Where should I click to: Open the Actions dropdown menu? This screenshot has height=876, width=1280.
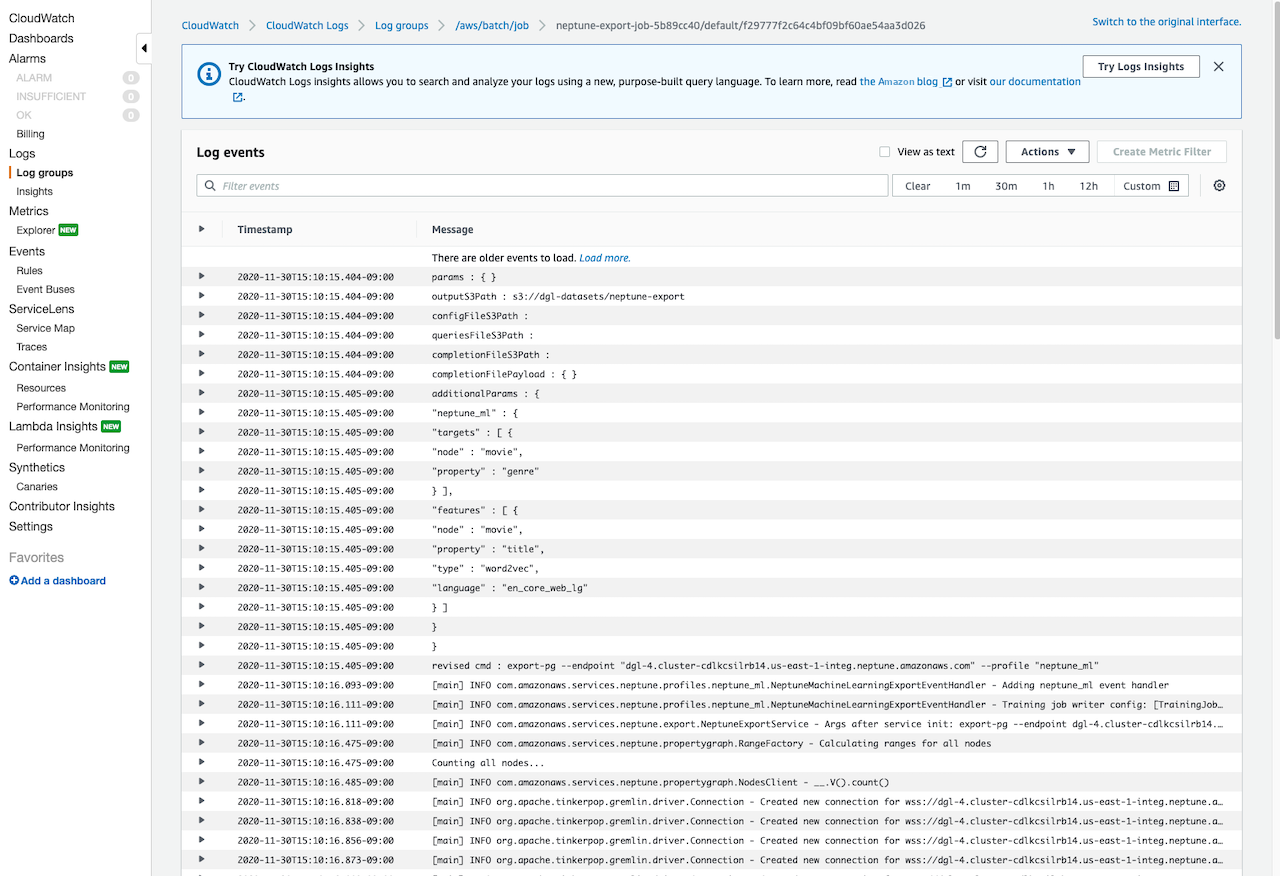1047,152
